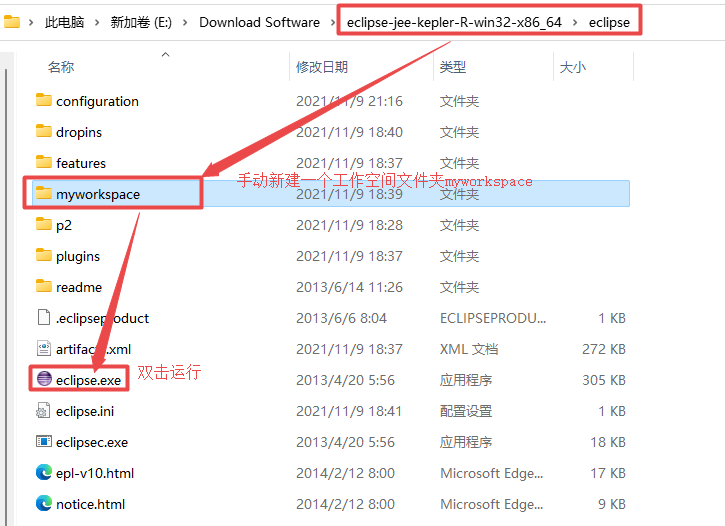Click the 配置设置 type cell
Viewport: 725px width, 526px height.
[466, 411]
